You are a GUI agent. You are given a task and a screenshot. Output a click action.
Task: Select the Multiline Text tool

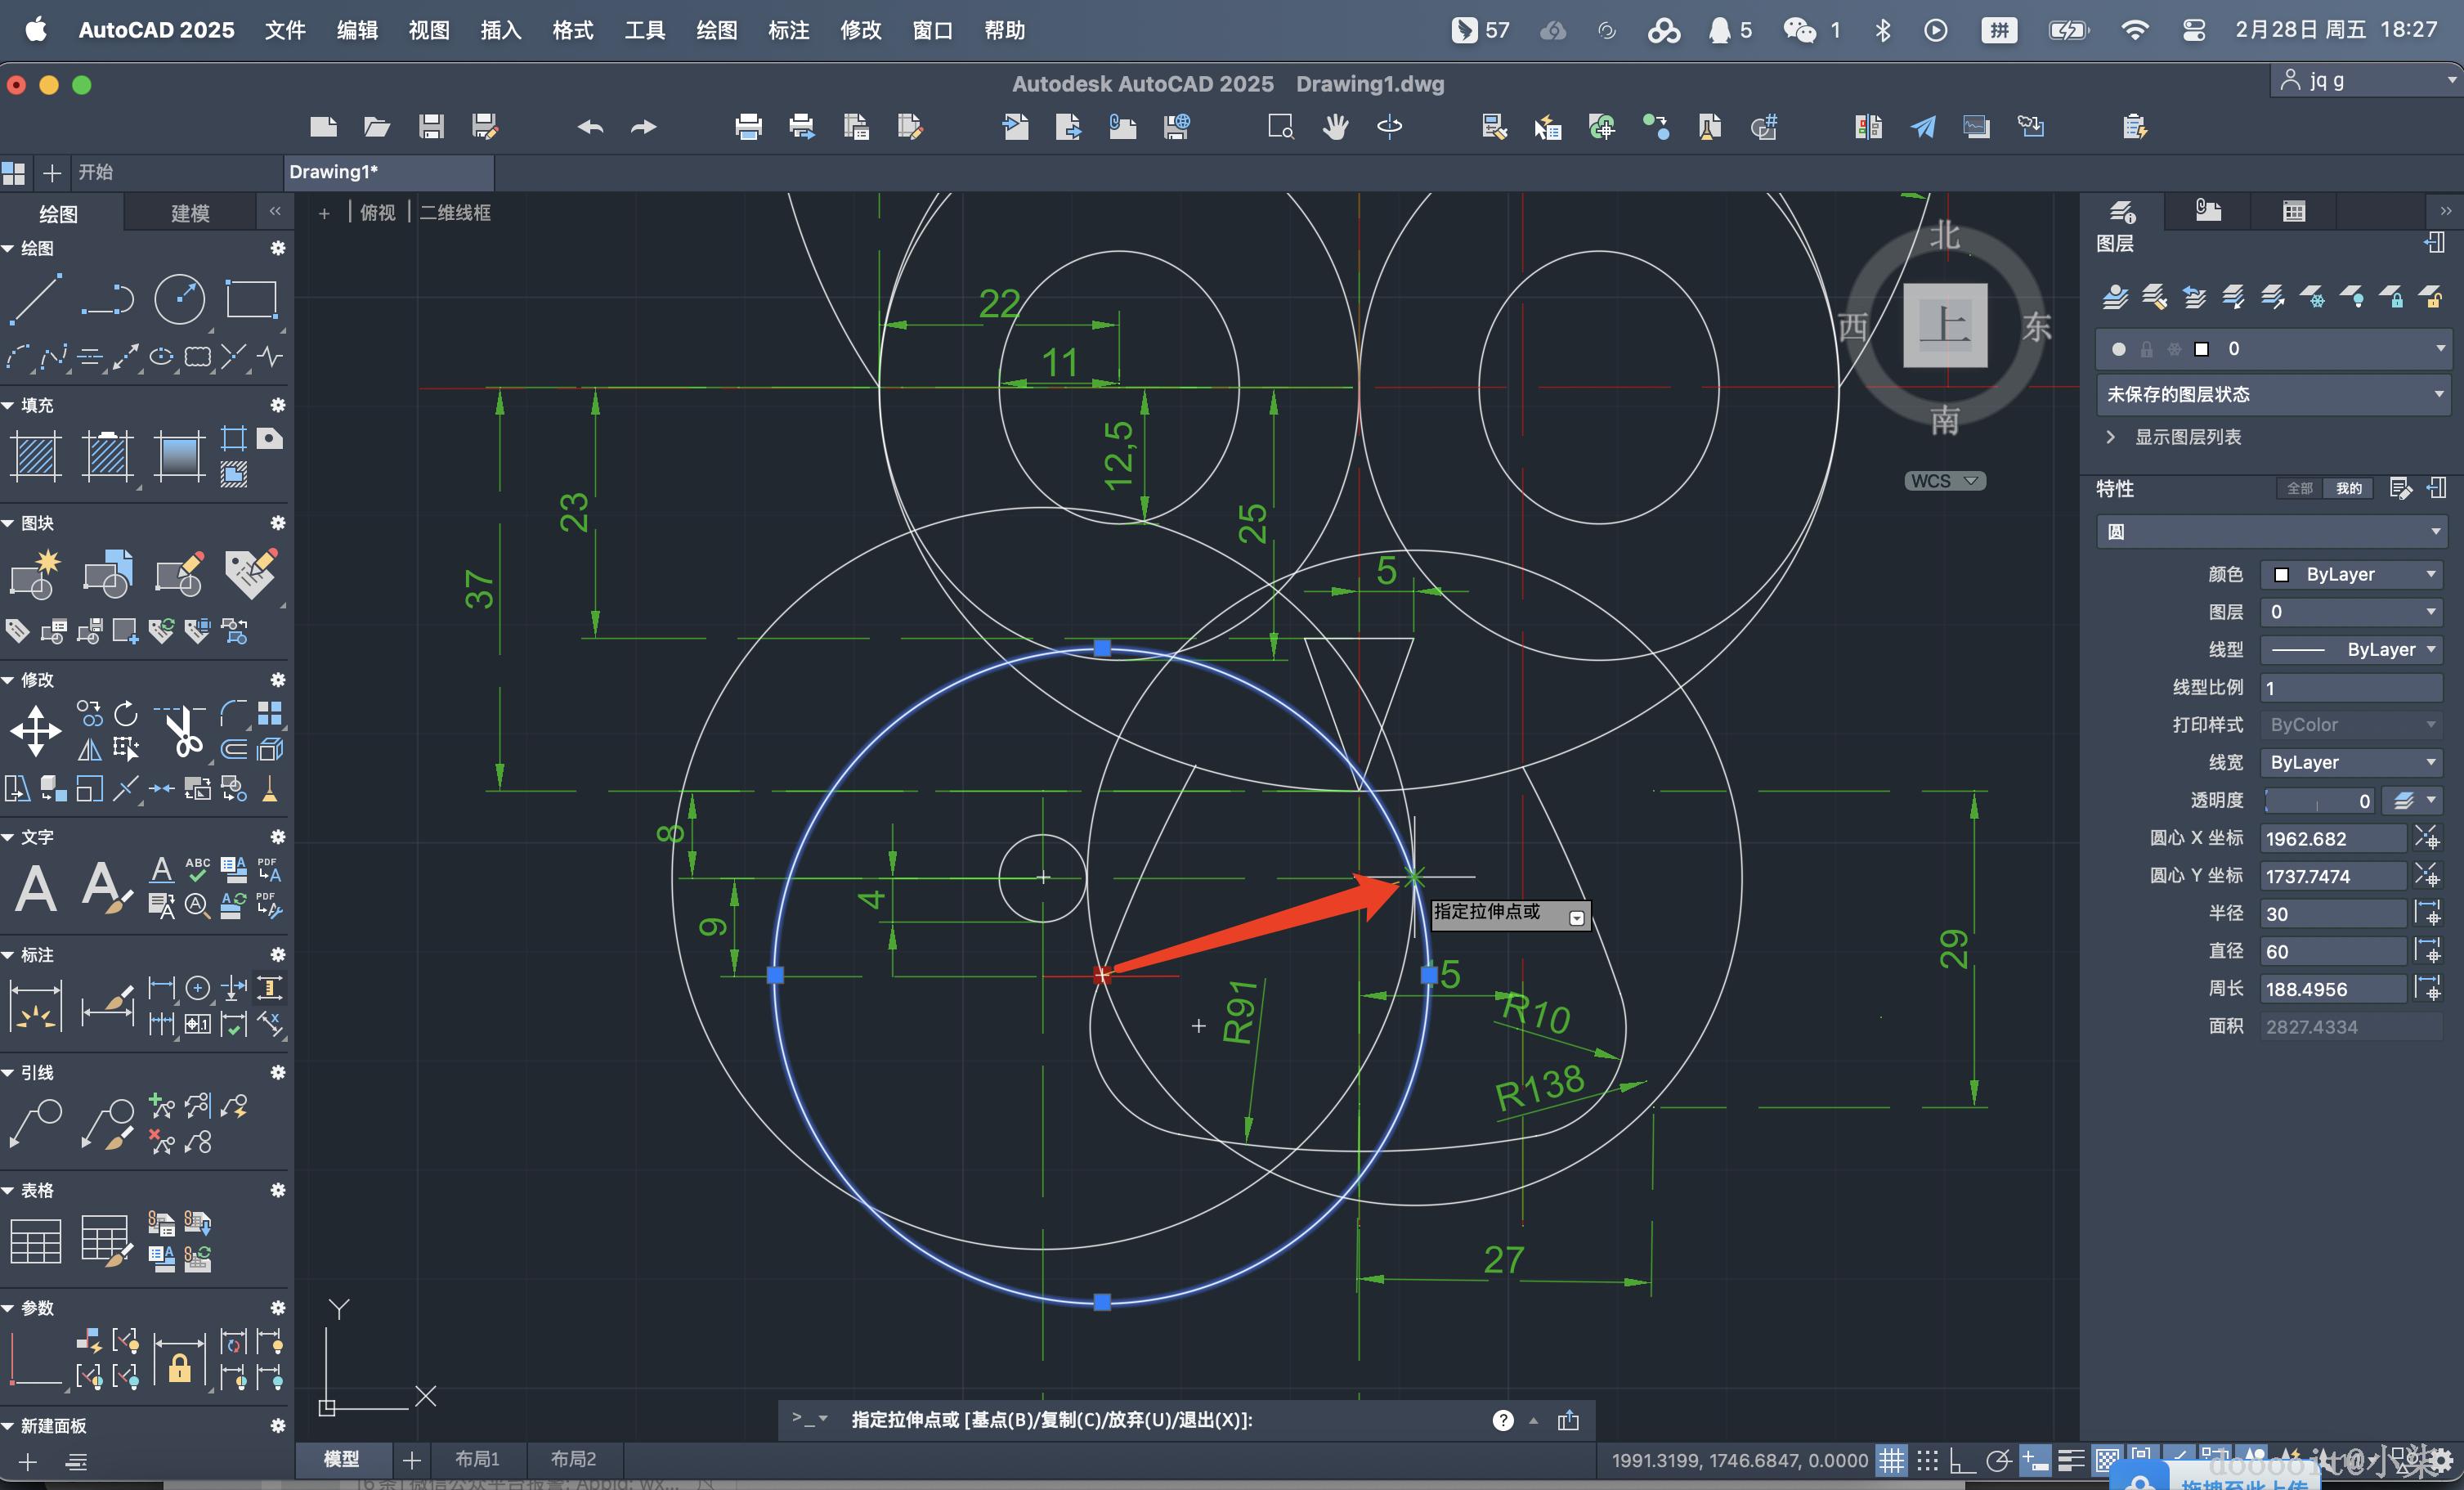[x=36, y=888]
